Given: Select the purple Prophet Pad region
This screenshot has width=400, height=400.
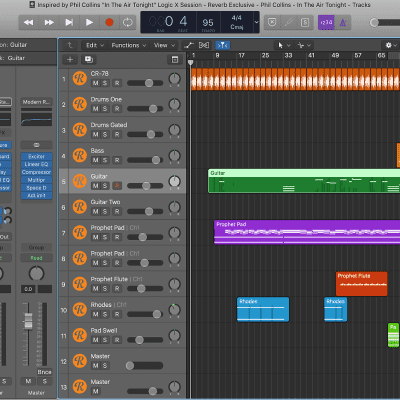Looking at the screenshot, I should tap(307, 232).
